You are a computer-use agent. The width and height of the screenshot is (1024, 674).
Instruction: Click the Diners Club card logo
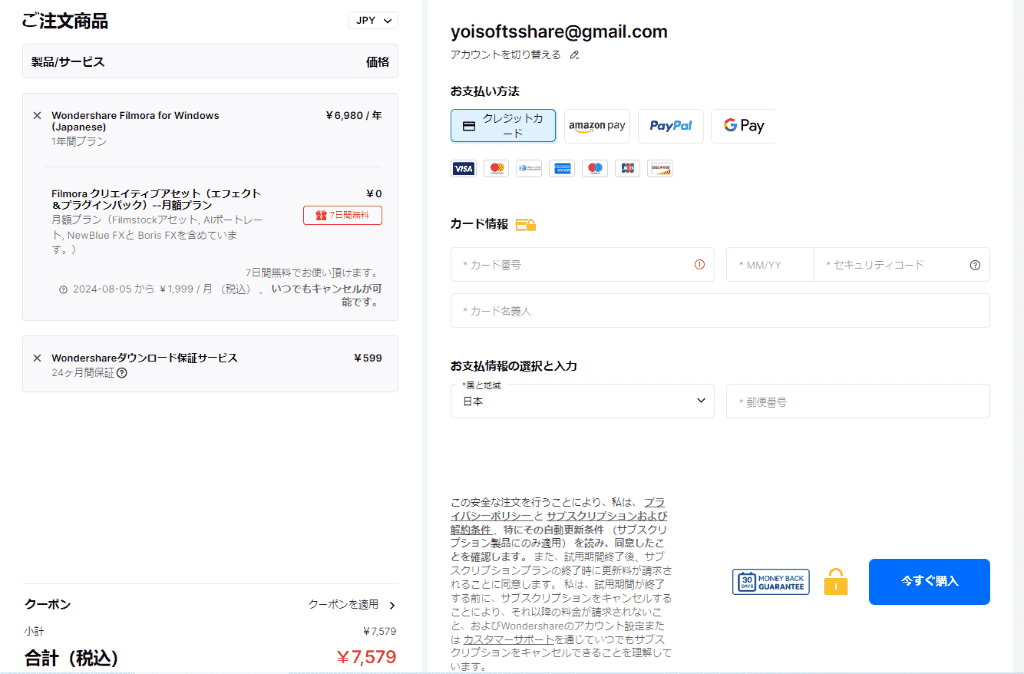click(529, 168)
